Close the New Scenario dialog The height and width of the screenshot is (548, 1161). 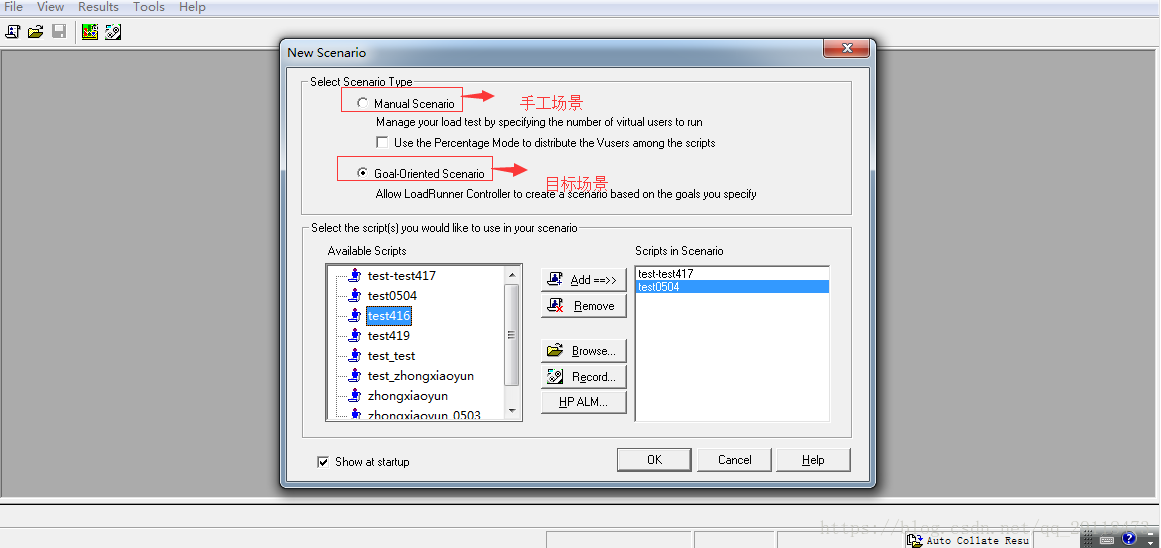[x=847, y=48]
